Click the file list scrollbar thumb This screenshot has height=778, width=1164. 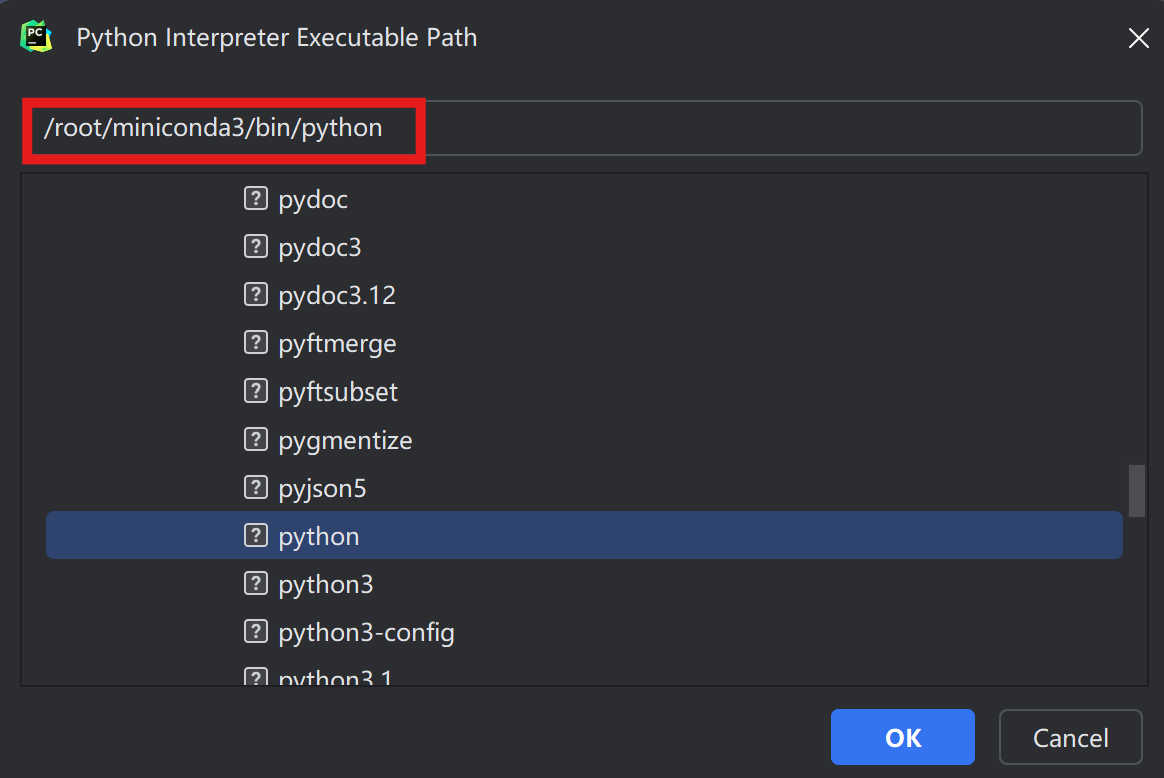tap(1136, 490)
